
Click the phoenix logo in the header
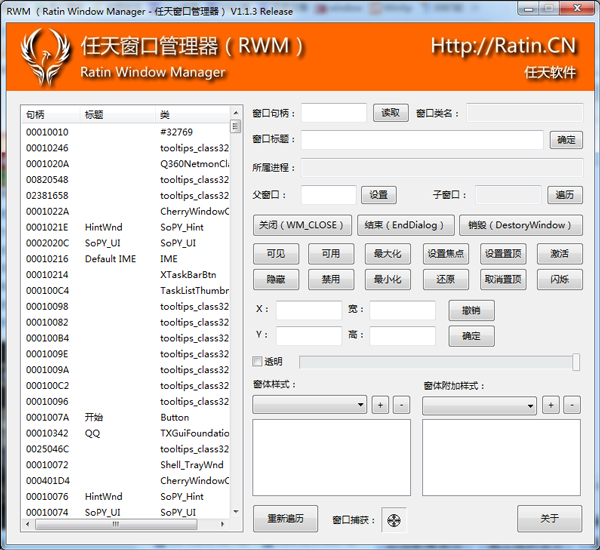click(x=46, y=59)
